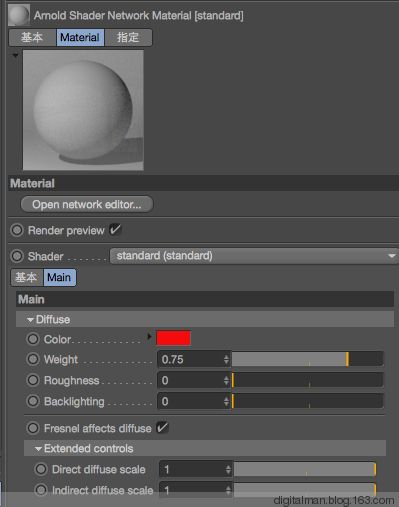The height and width of the screenshot is (507, 399).
Task: Expand the Color channel arrow
Action: [149, 337]
